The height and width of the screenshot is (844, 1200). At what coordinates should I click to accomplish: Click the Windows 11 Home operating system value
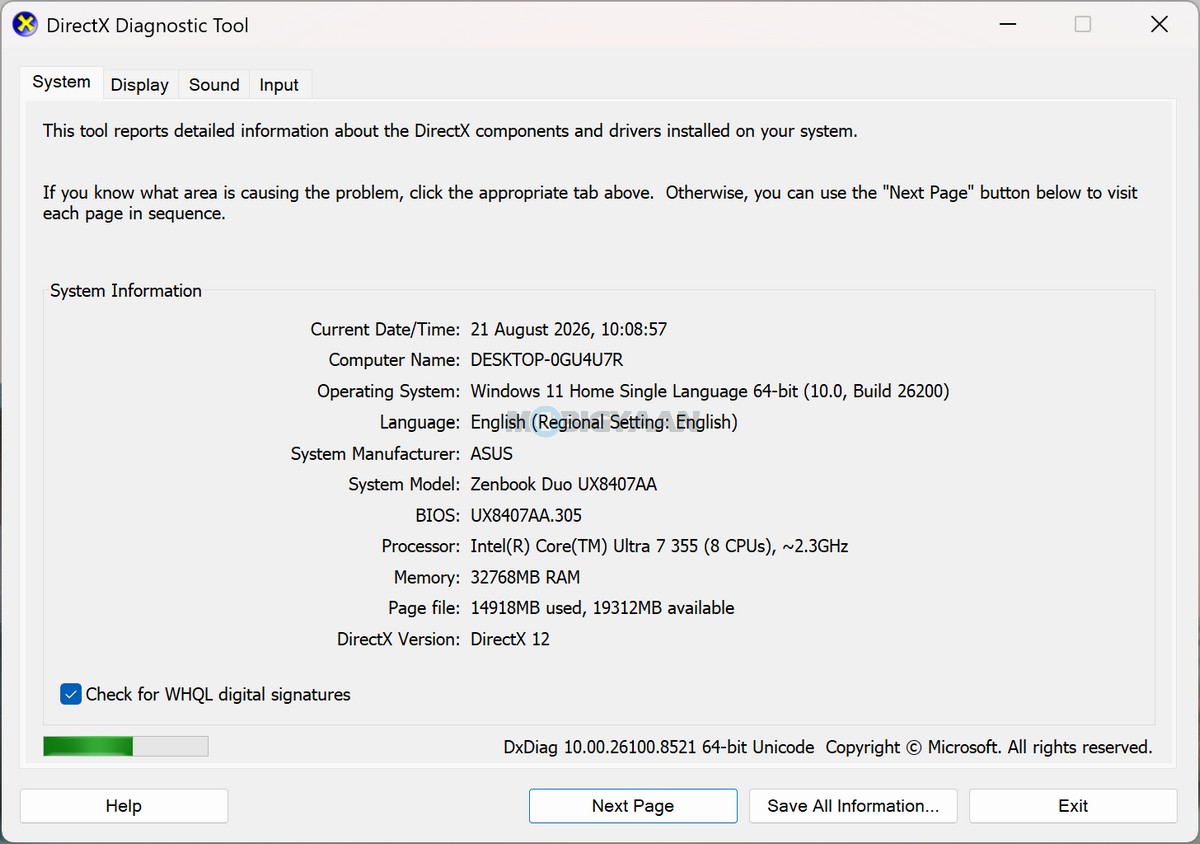(710, 391)
